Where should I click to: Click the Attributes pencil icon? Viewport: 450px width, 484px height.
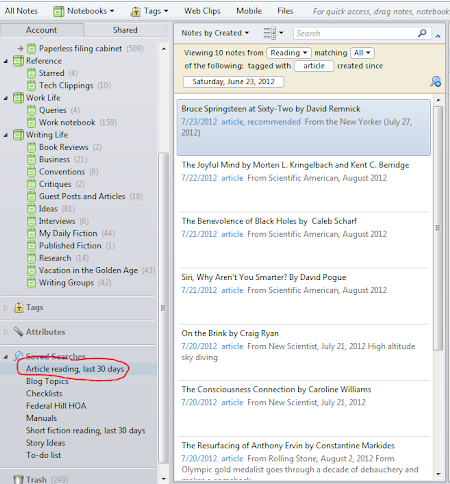click(x=19, y=332)
